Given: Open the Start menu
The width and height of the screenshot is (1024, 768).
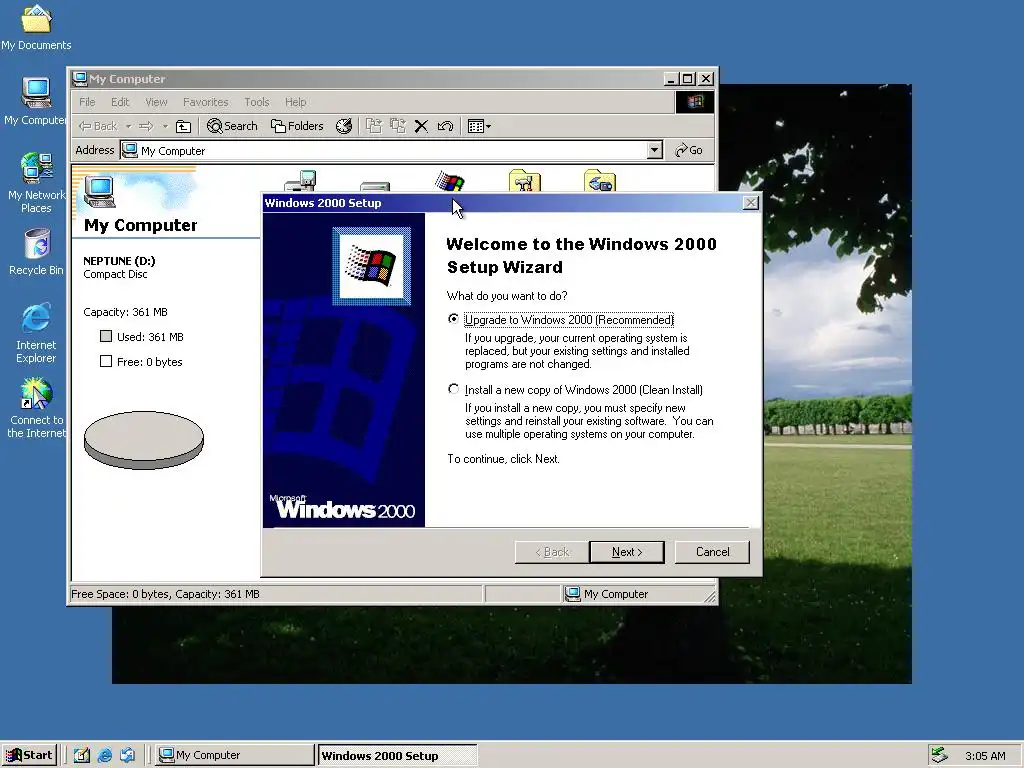Looking at the screenshot, I should (x=29, y=755).
